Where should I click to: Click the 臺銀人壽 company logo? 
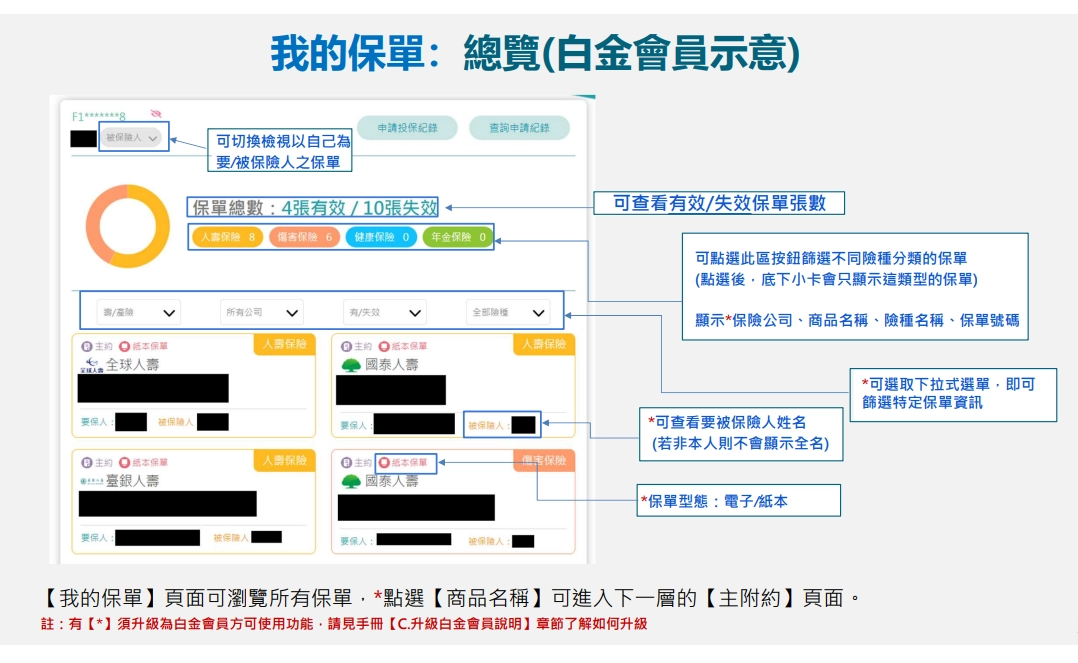[91, 481]
